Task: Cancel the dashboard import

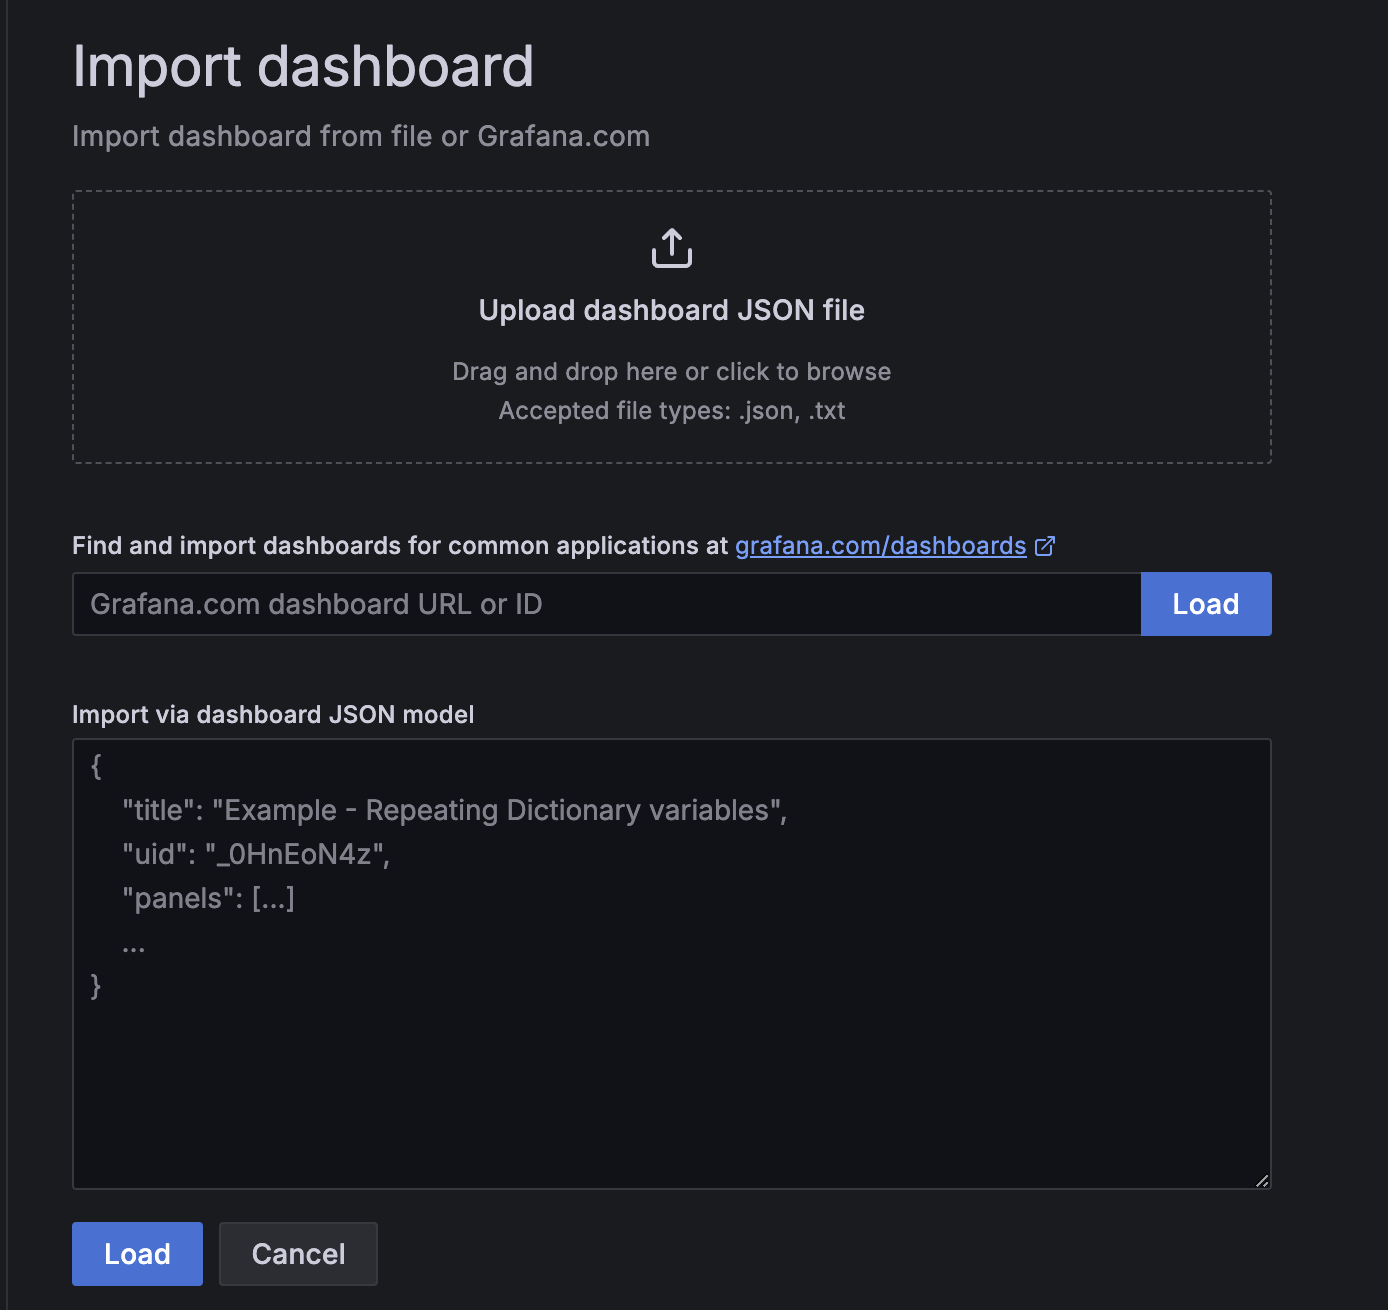Action: click(x=298, y=1254)
